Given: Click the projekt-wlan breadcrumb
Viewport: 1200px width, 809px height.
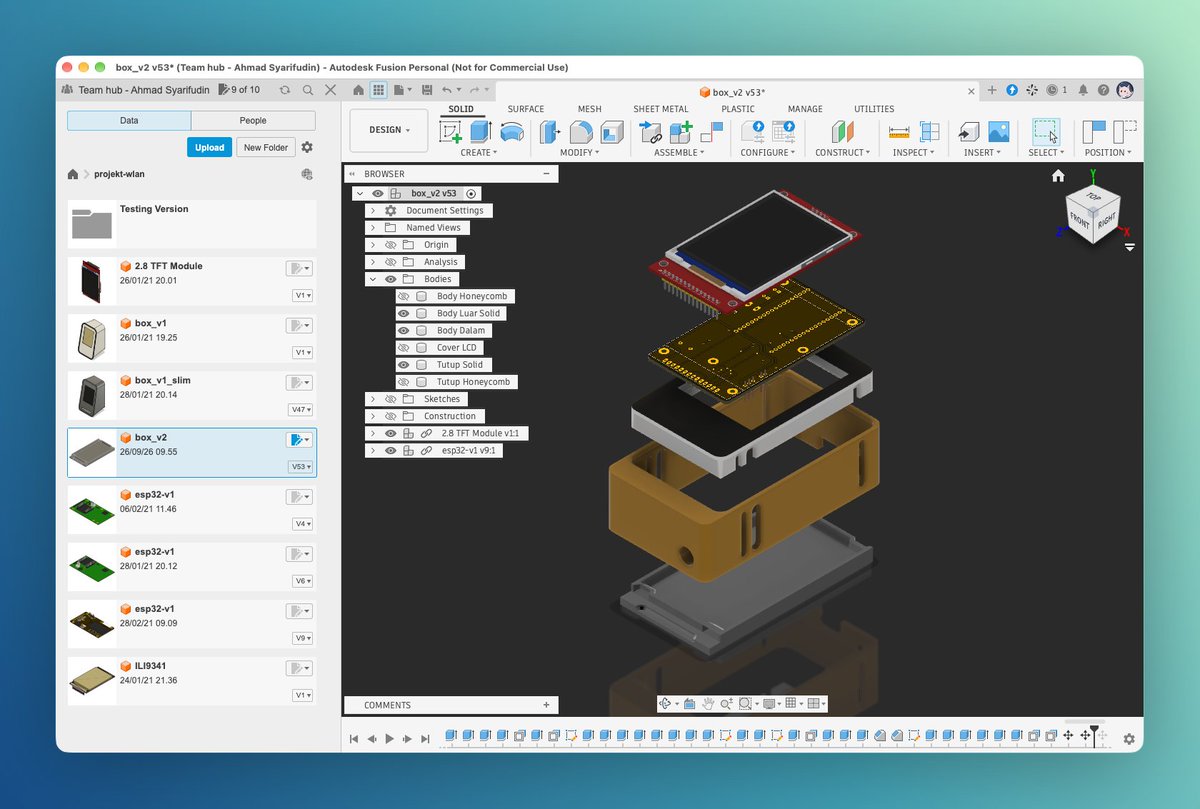Looking at the screenshot, I should [x=119, y=174].
